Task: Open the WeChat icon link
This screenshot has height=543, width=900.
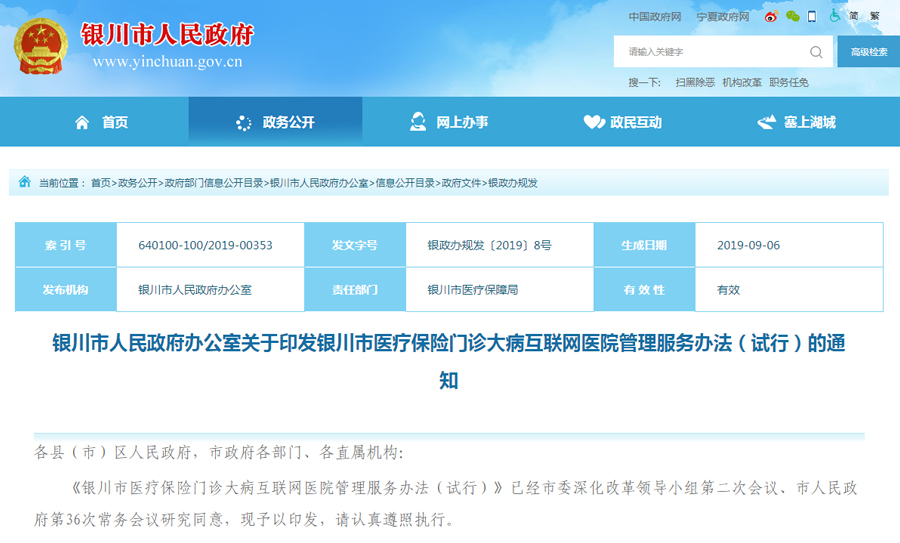Action: (x=792, y=17)
